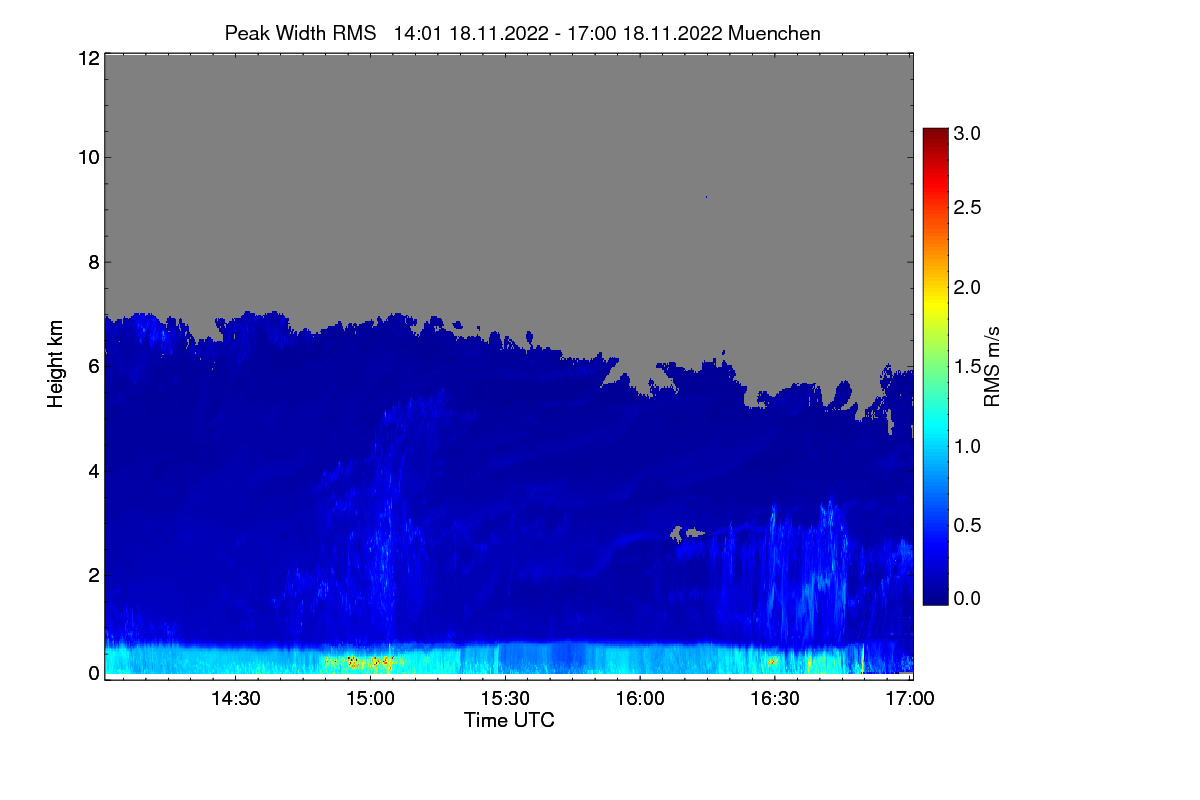1200x800 pixels.
Task: Click the colorbar value 0.5
Action: (x=967, y=525)
